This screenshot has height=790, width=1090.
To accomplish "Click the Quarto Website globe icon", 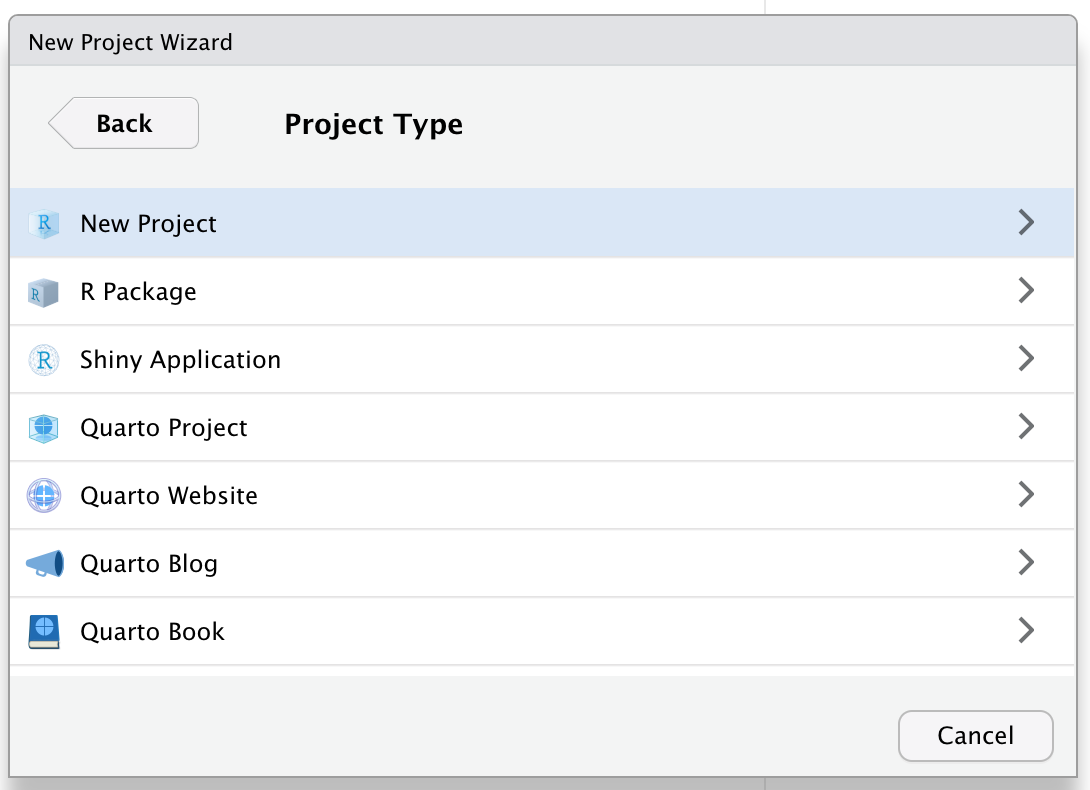I will point(44,496).
